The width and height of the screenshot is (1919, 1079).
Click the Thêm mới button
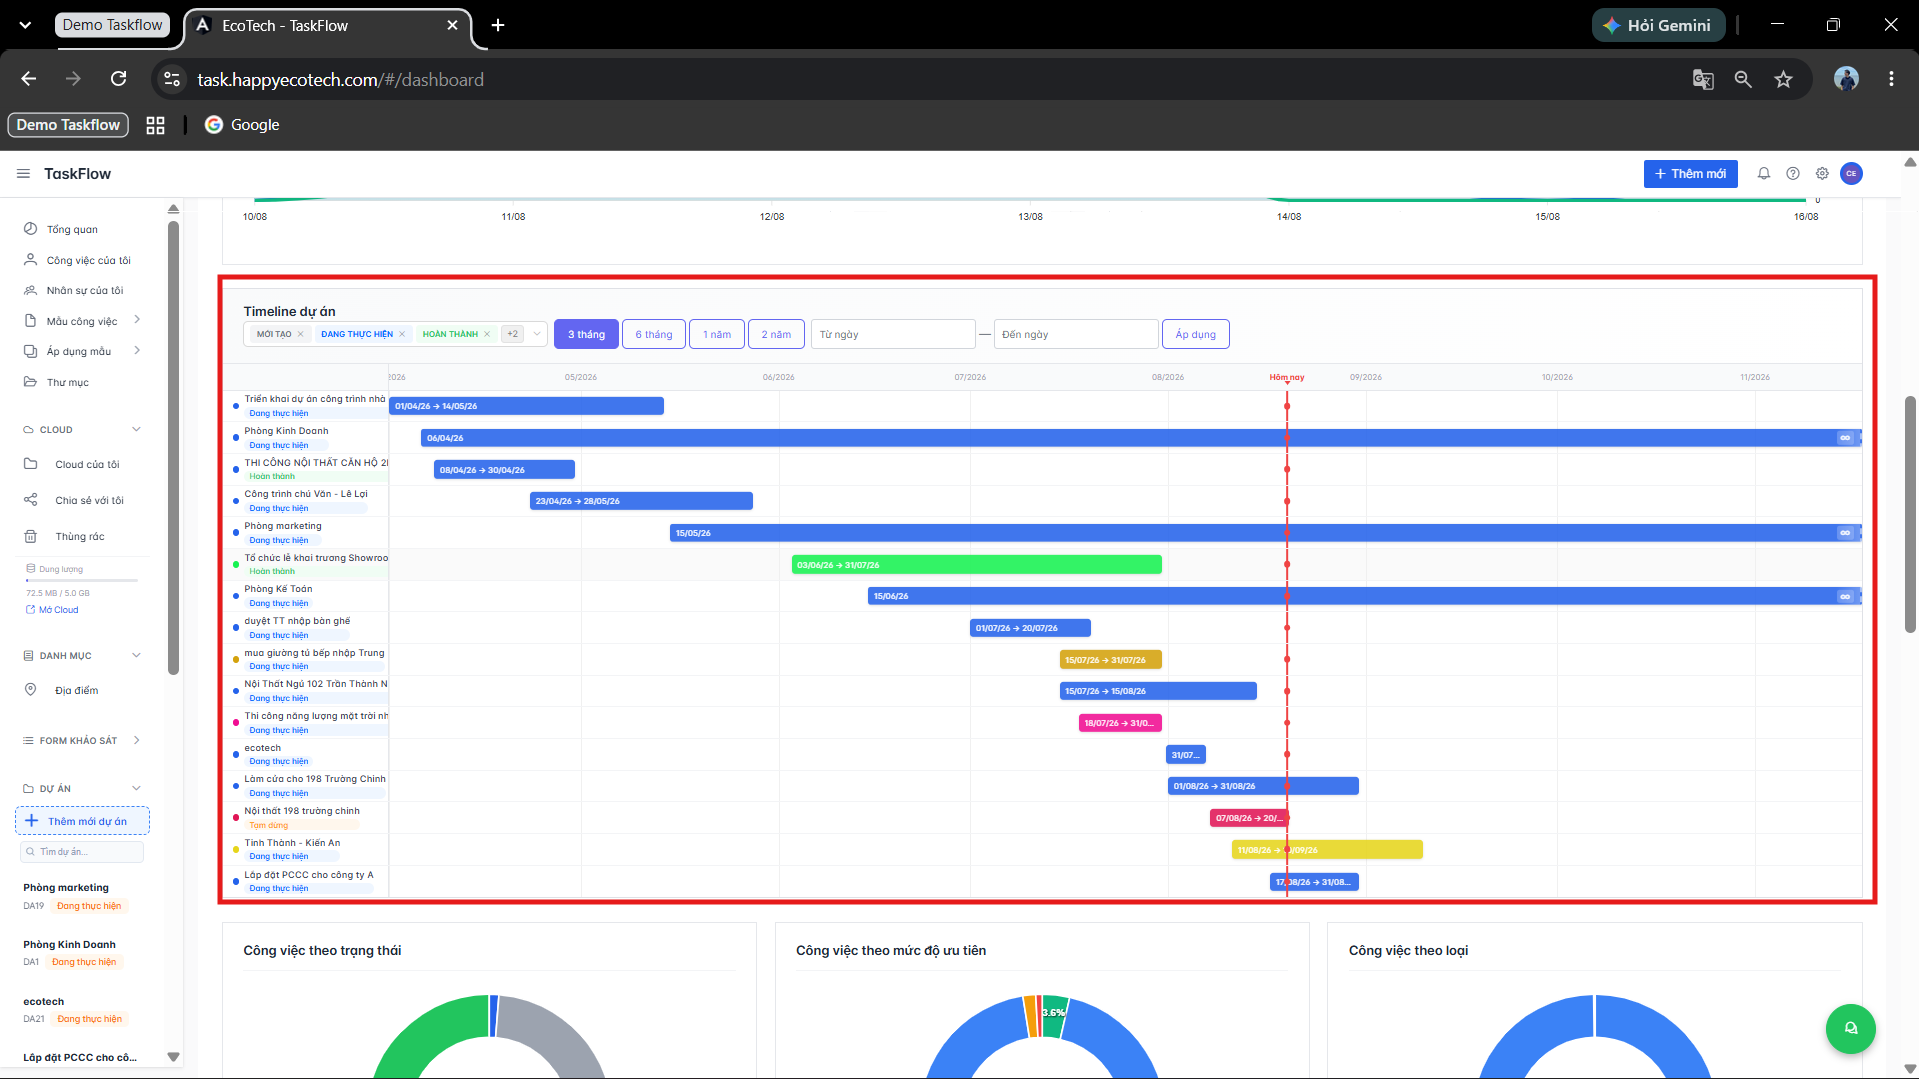(1690, 174)
